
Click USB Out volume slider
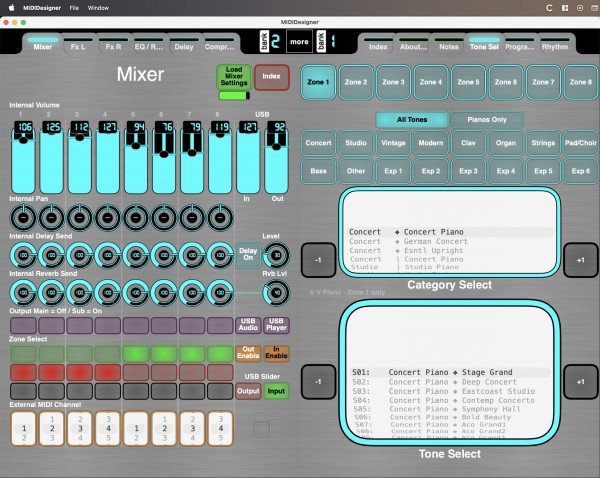click(276, 157)
